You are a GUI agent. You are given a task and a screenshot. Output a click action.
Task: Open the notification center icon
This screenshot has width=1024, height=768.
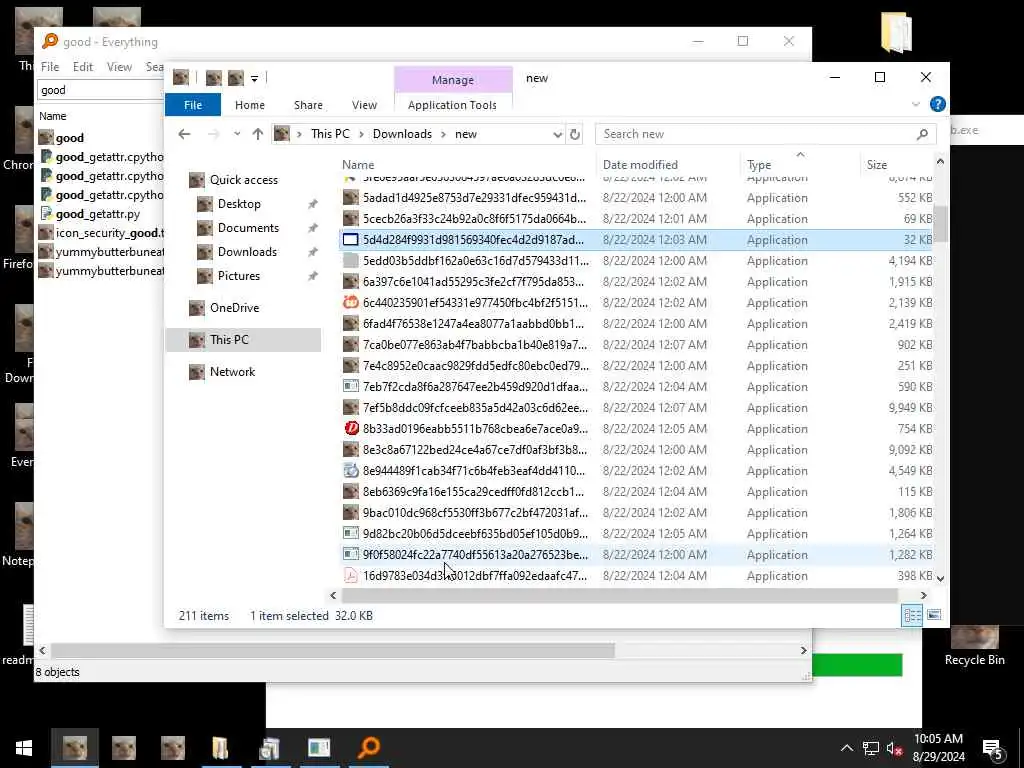click(993, 750)
